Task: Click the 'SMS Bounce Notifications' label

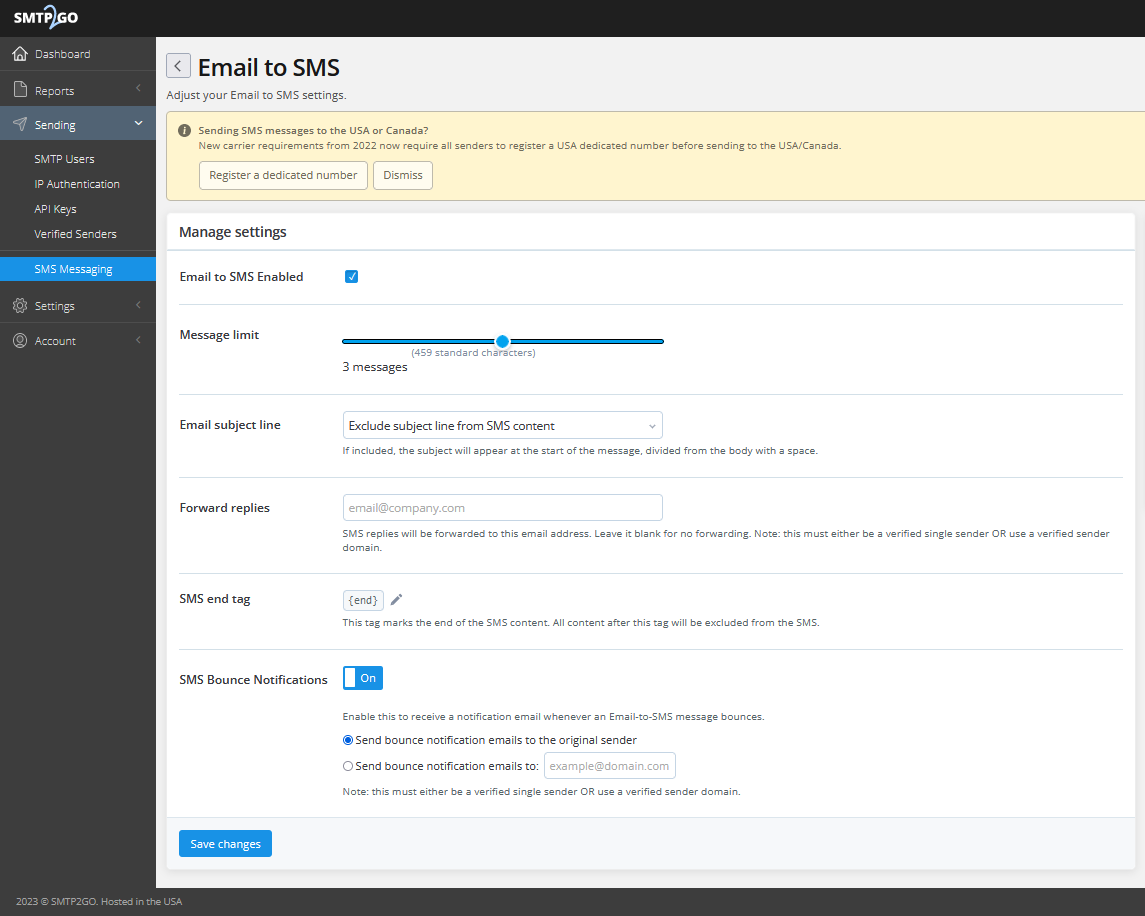Action: coord(253,679)
